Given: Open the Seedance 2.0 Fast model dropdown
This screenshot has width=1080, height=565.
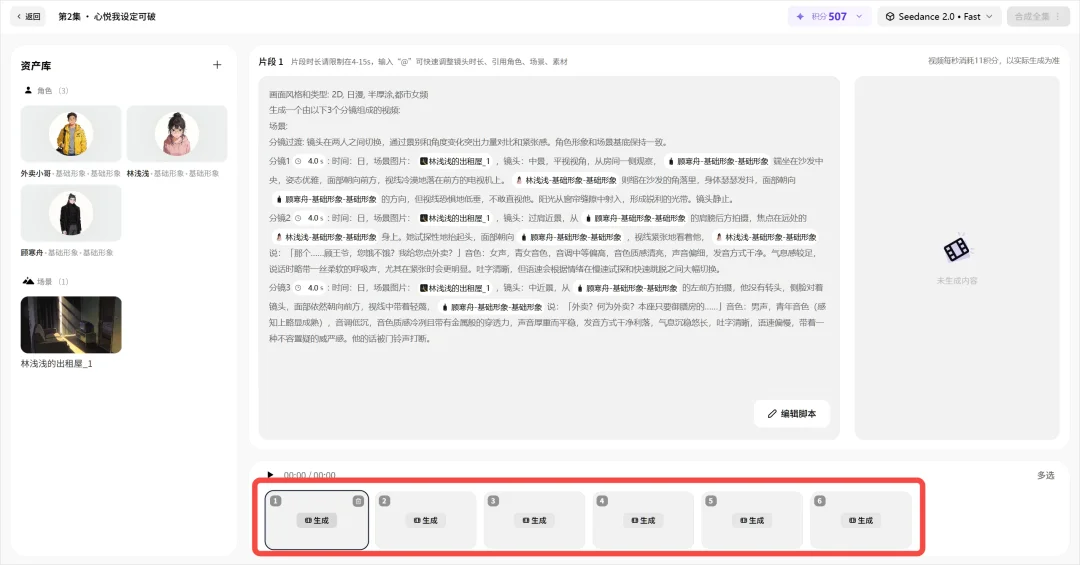Looking at the screenshot, I should point(931,16).
